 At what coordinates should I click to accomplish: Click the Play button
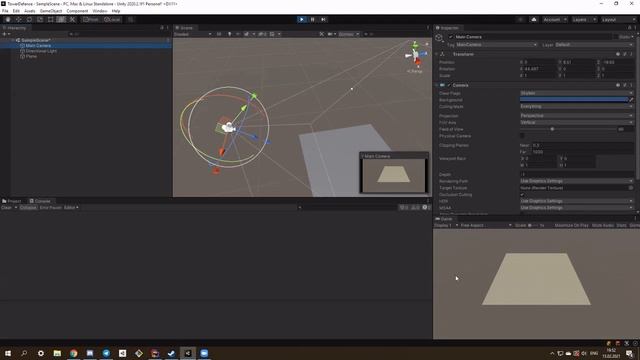(x=302, y=19)
